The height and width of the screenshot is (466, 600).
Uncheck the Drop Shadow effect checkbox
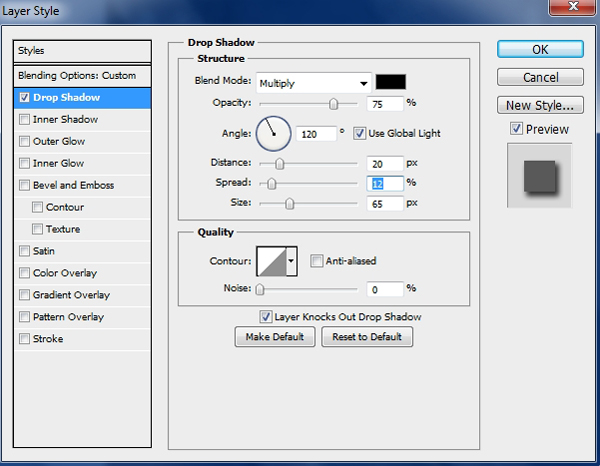tap(24, 98)
